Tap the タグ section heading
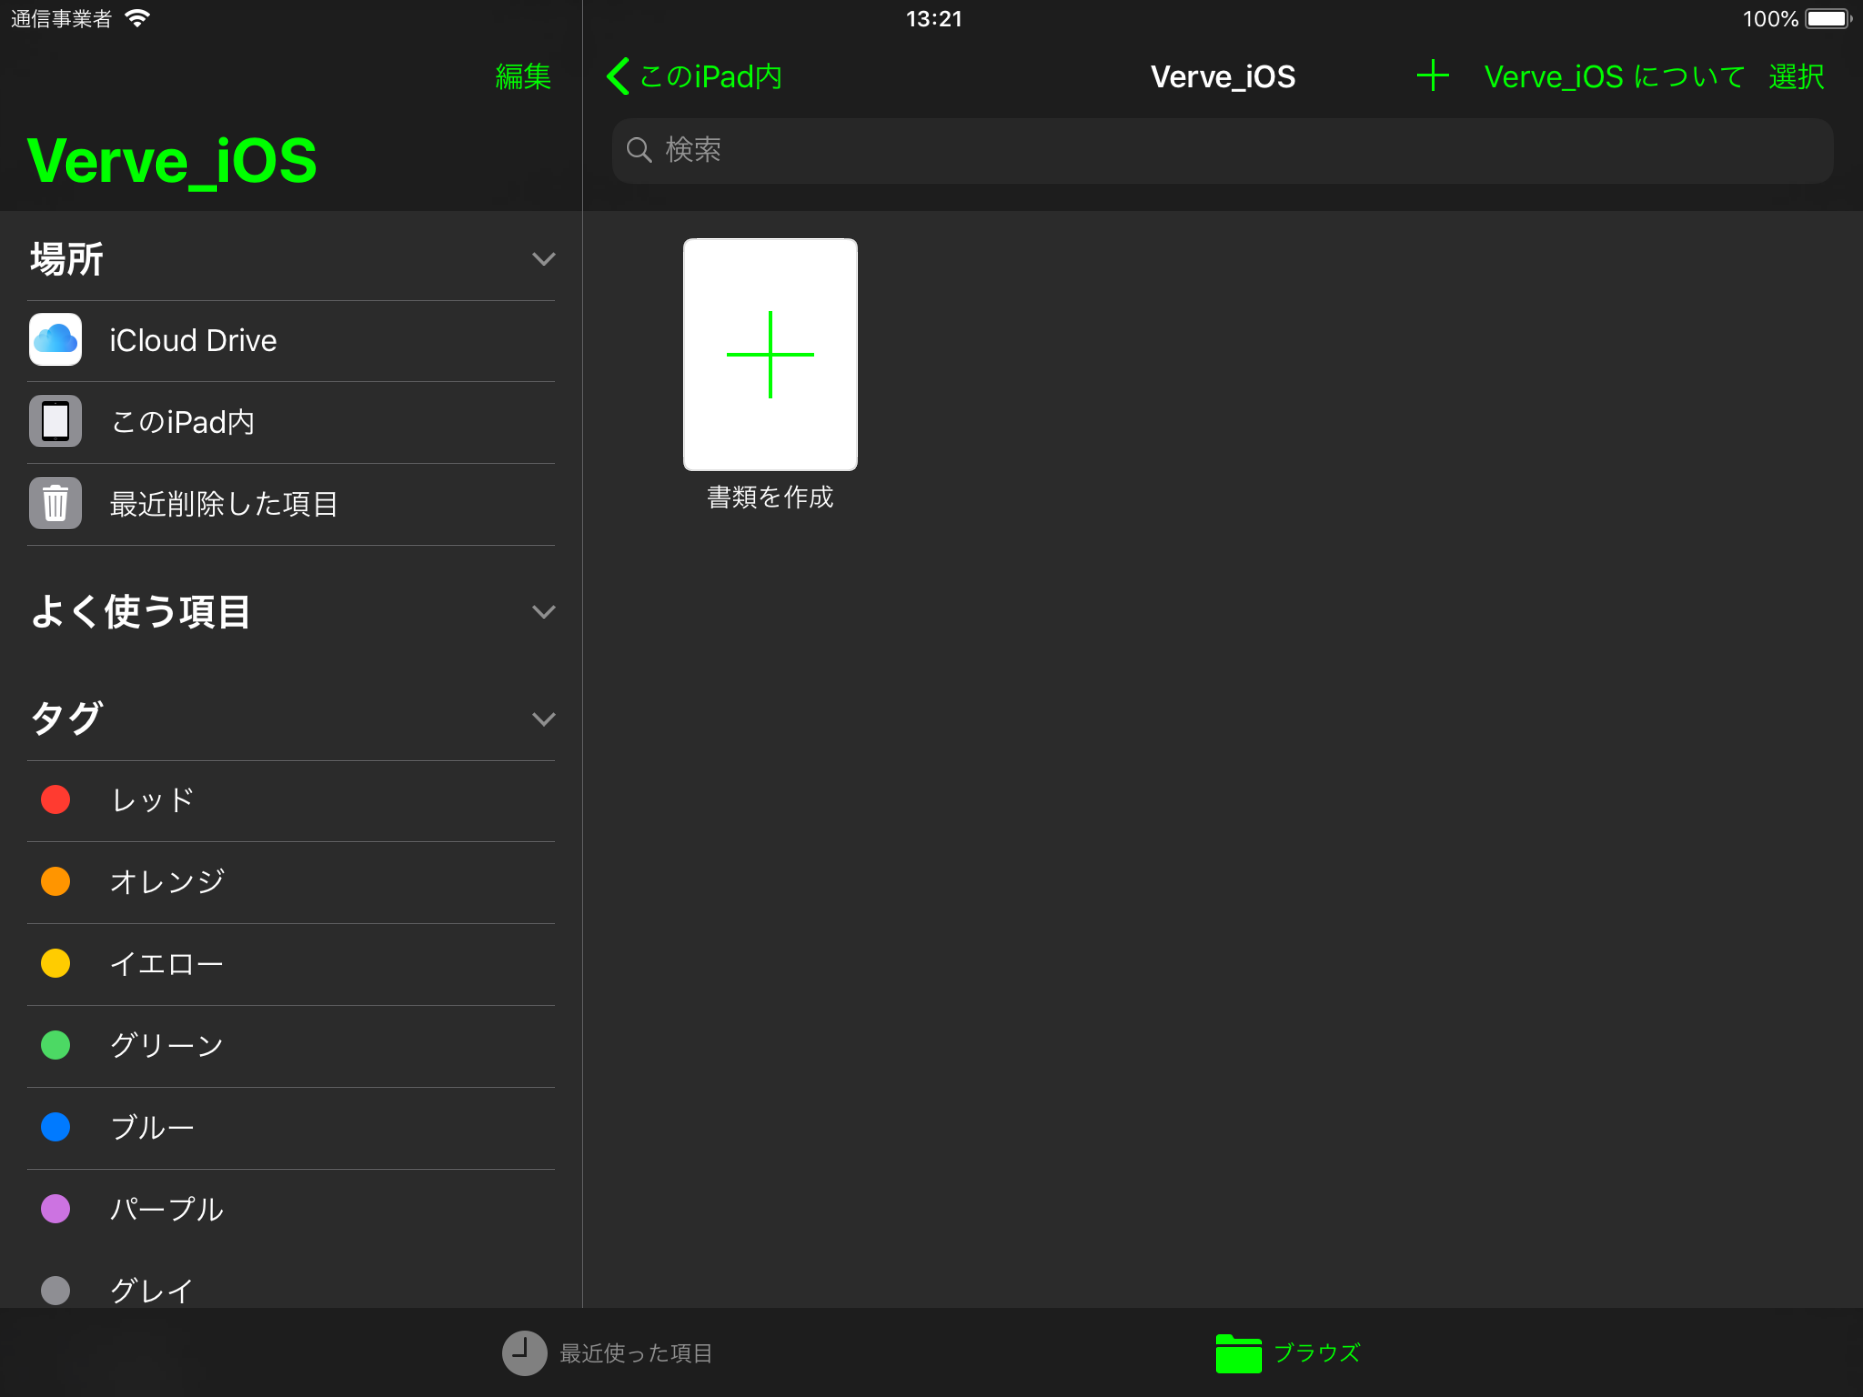1863x1397 pixels. (66, 718)
